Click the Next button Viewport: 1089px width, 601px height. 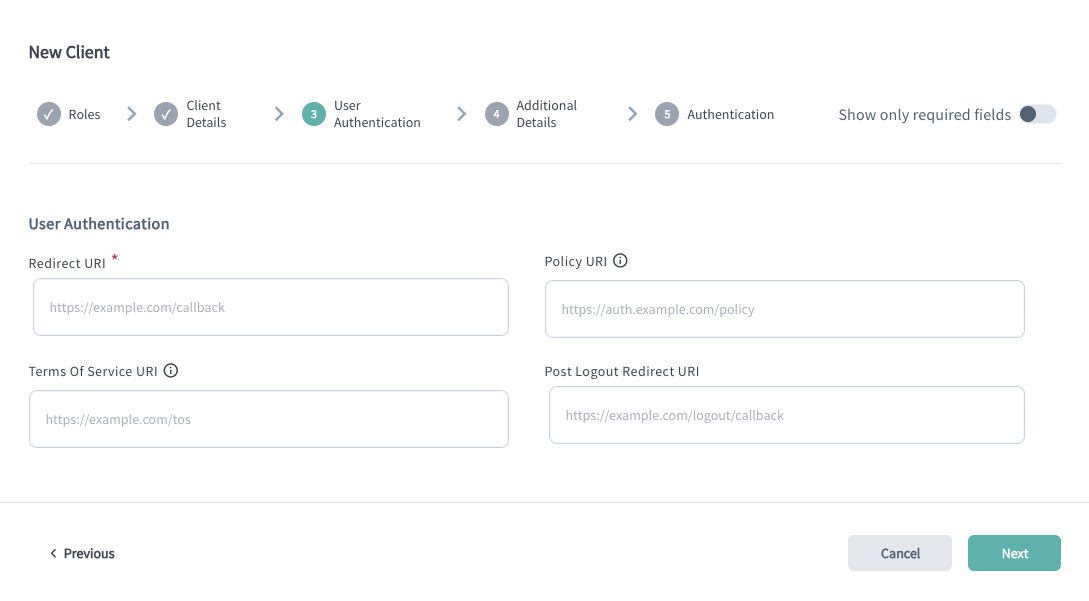[1014, 553]
